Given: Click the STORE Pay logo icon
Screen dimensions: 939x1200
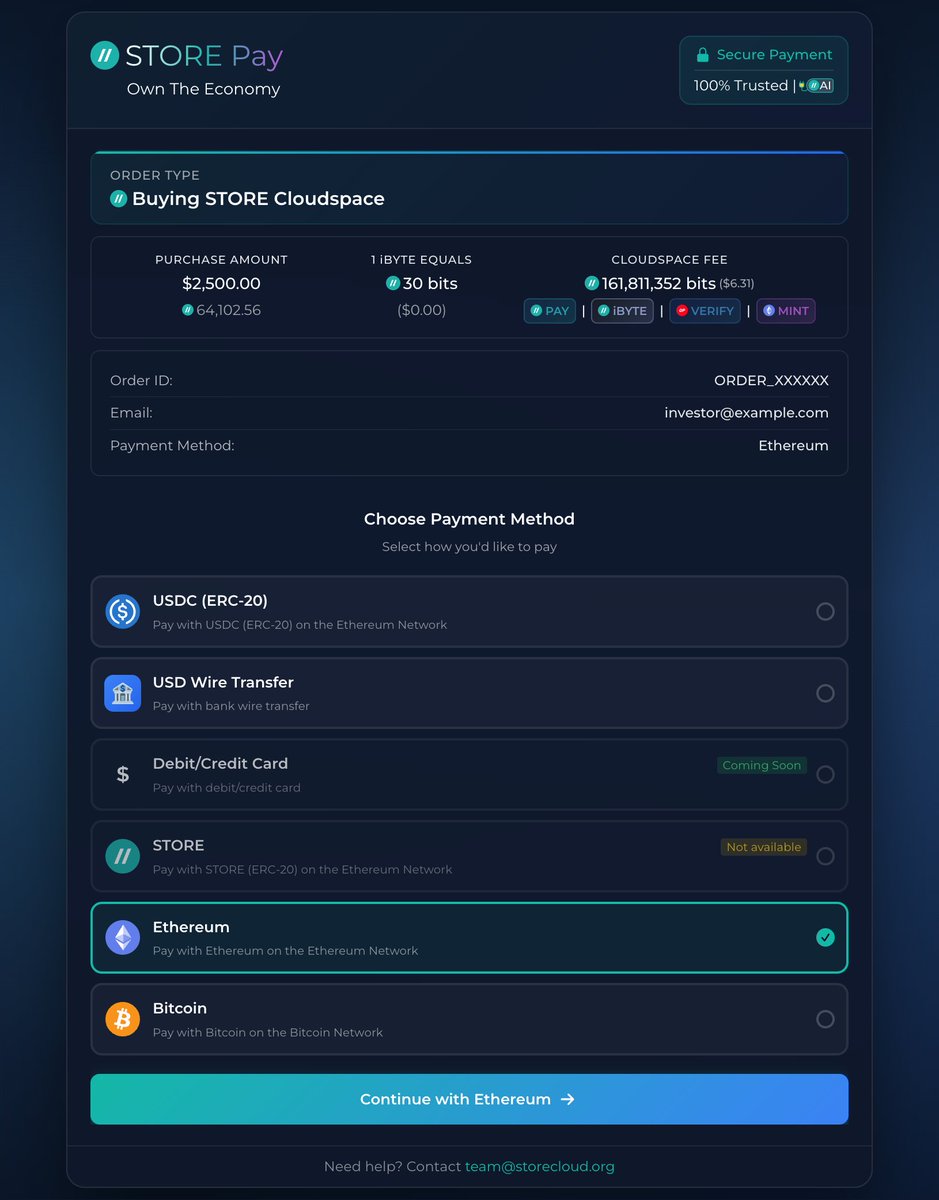Looking at the screenshot, I should (x=105, y=55).
